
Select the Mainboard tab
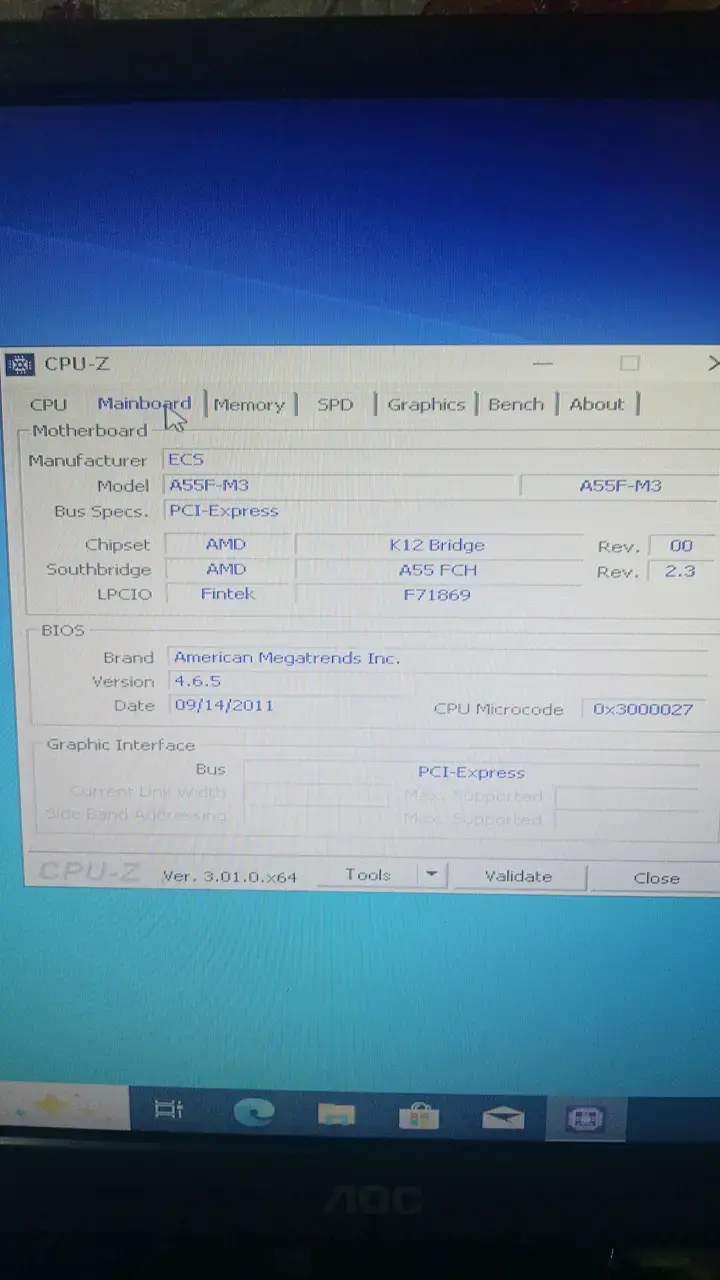pyautogui.click(x=144, y=404)
